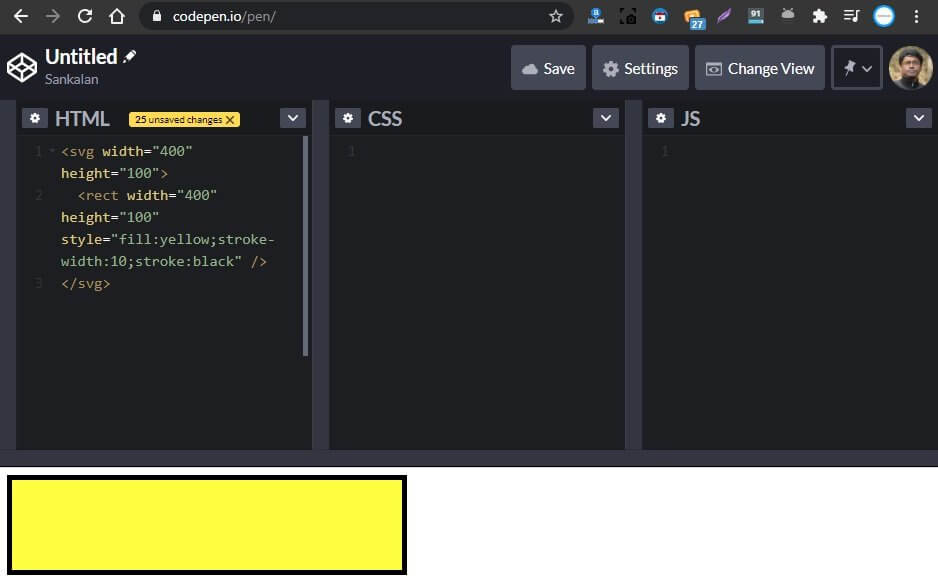938x588 pixels.
Task: Save the pen
Action: click(548, 68)
